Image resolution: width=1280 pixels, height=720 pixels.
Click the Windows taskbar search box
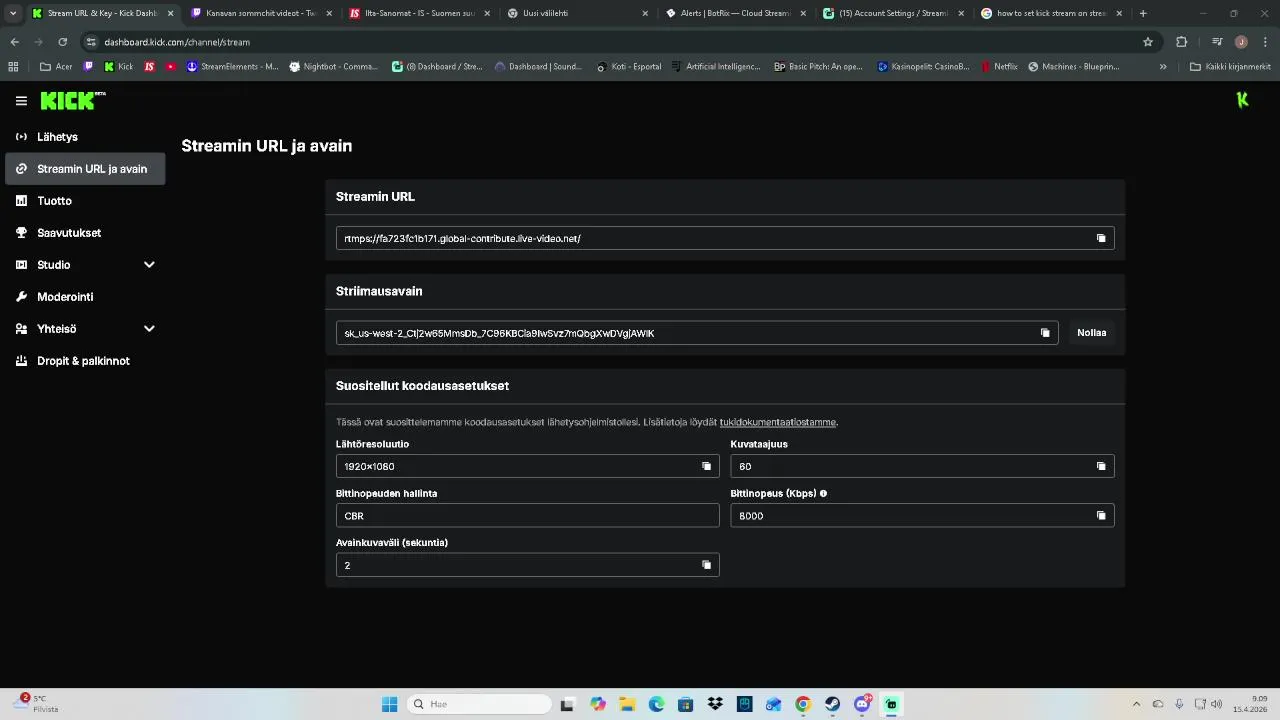(480, 704)
